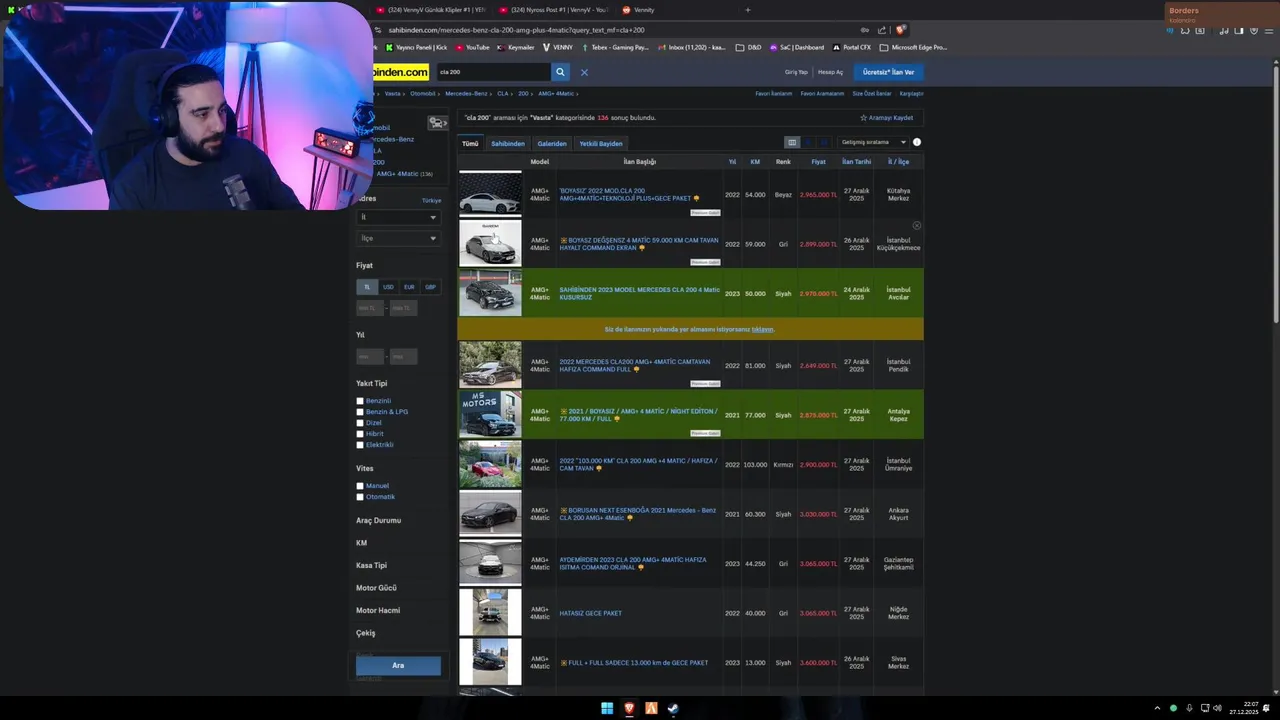
Task: Select the GBP currency option
Action: 430,287
